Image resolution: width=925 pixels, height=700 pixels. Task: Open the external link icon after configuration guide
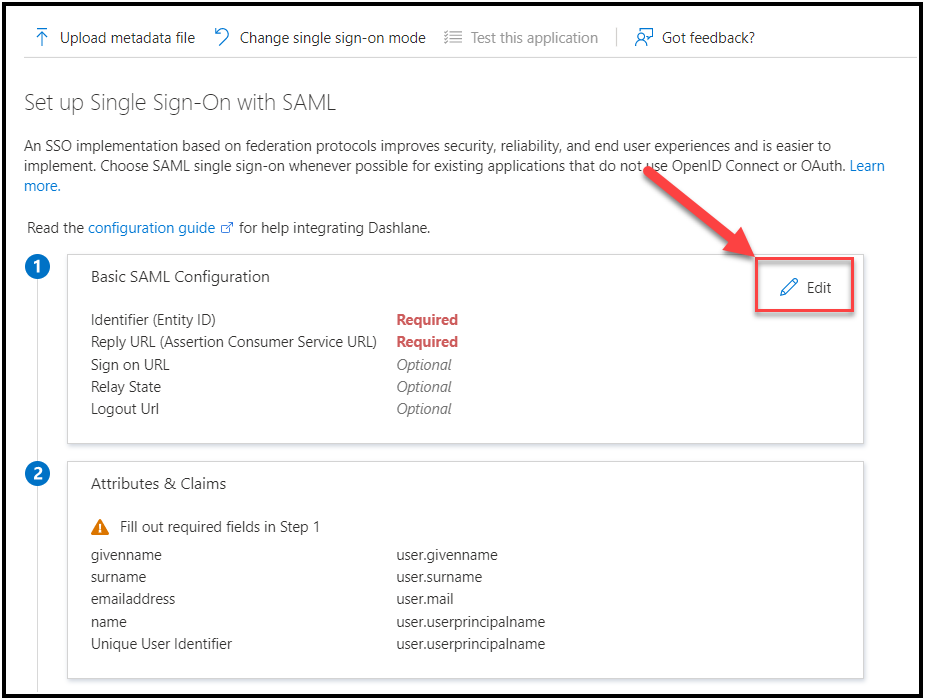click(227, 228)
